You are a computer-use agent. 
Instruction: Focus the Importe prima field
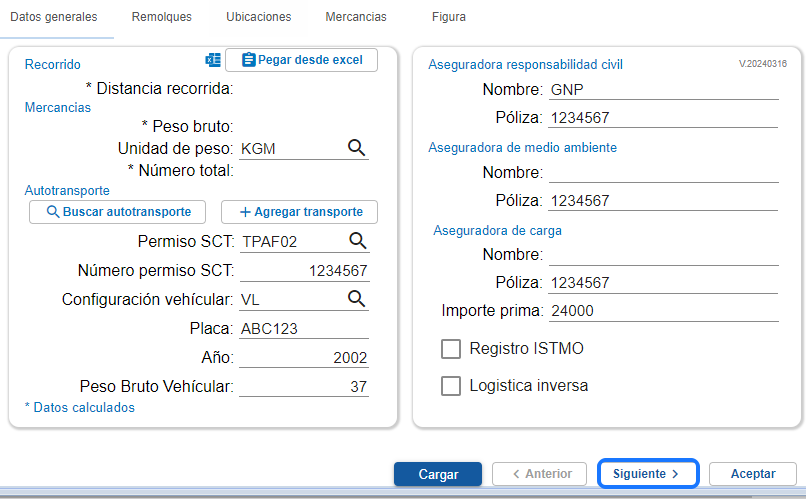pos(663,311)
